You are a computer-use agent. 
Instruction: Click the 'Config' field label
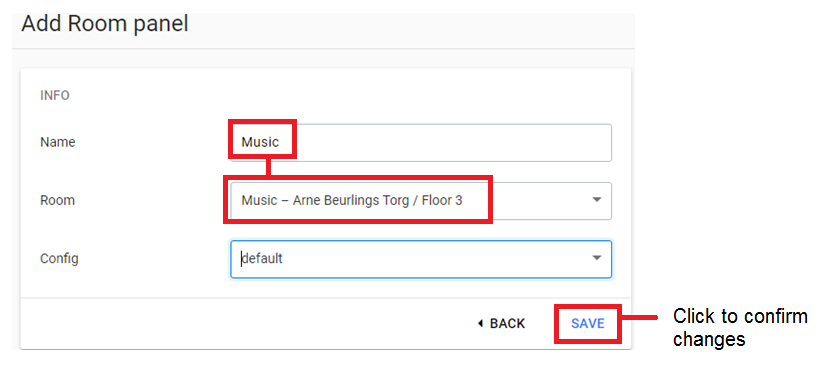tap(59, 258)
